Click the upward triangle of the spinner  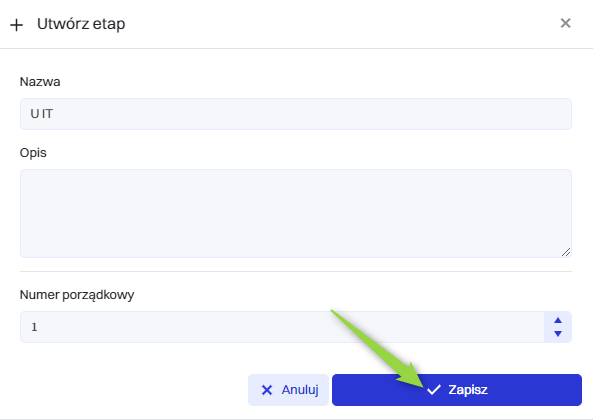558,320
